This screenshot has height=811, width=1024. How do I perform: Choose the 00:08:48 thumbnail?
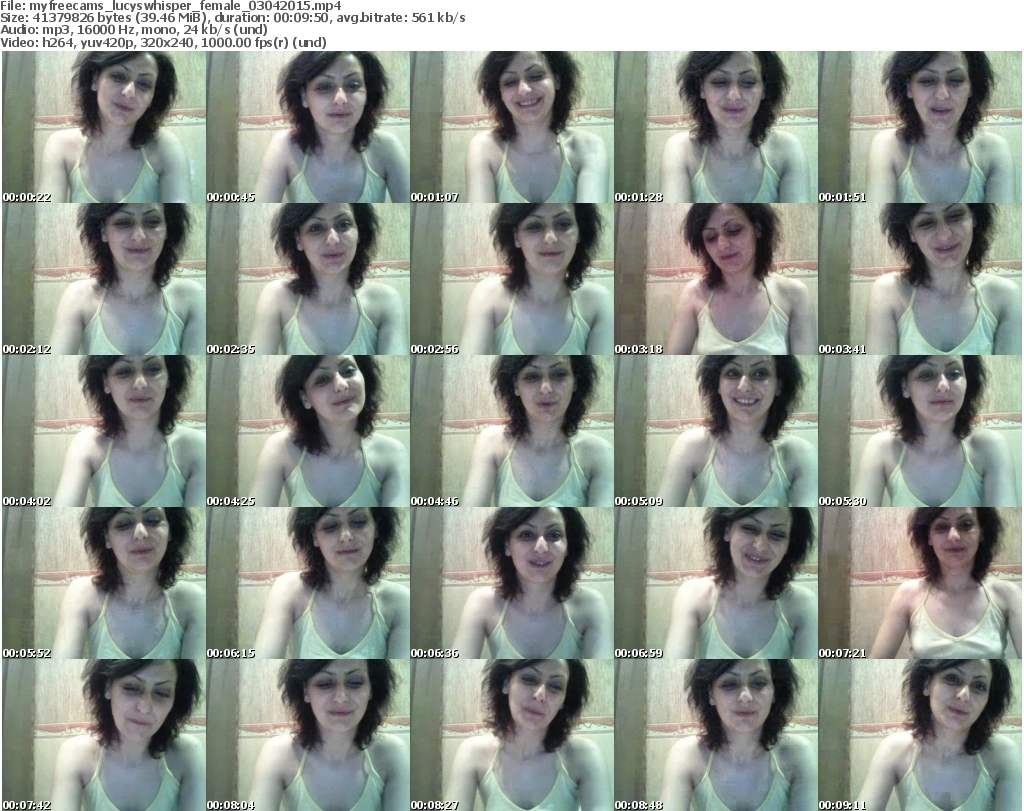point(716,735)
